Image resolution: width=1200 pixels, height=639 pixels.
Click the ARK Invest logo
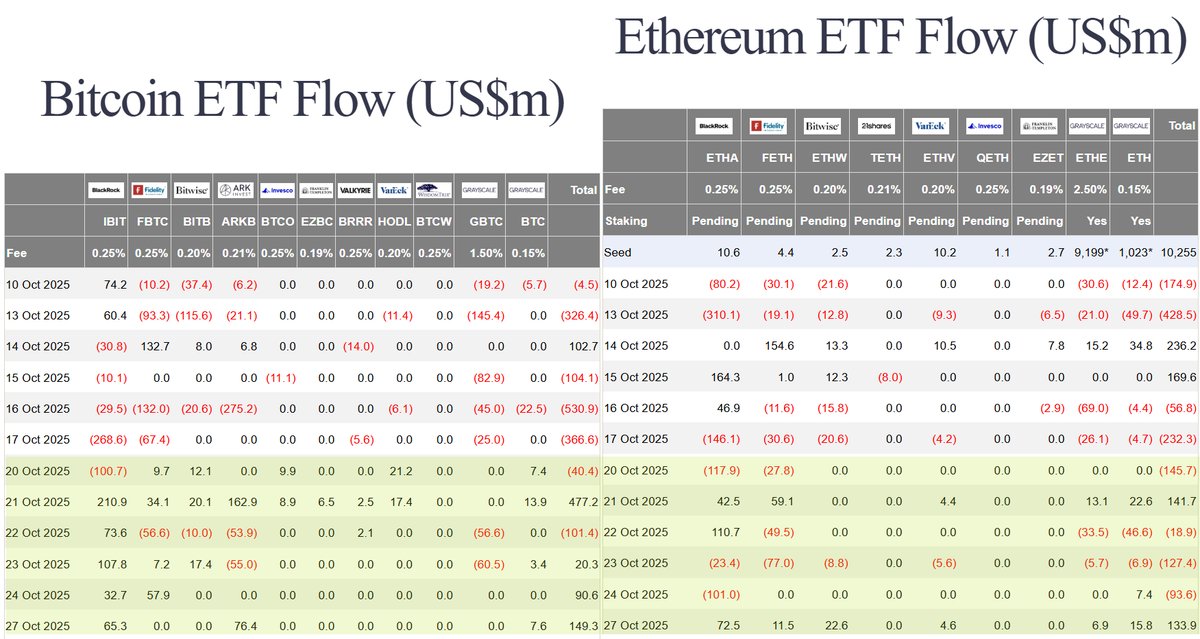(237, 189)
